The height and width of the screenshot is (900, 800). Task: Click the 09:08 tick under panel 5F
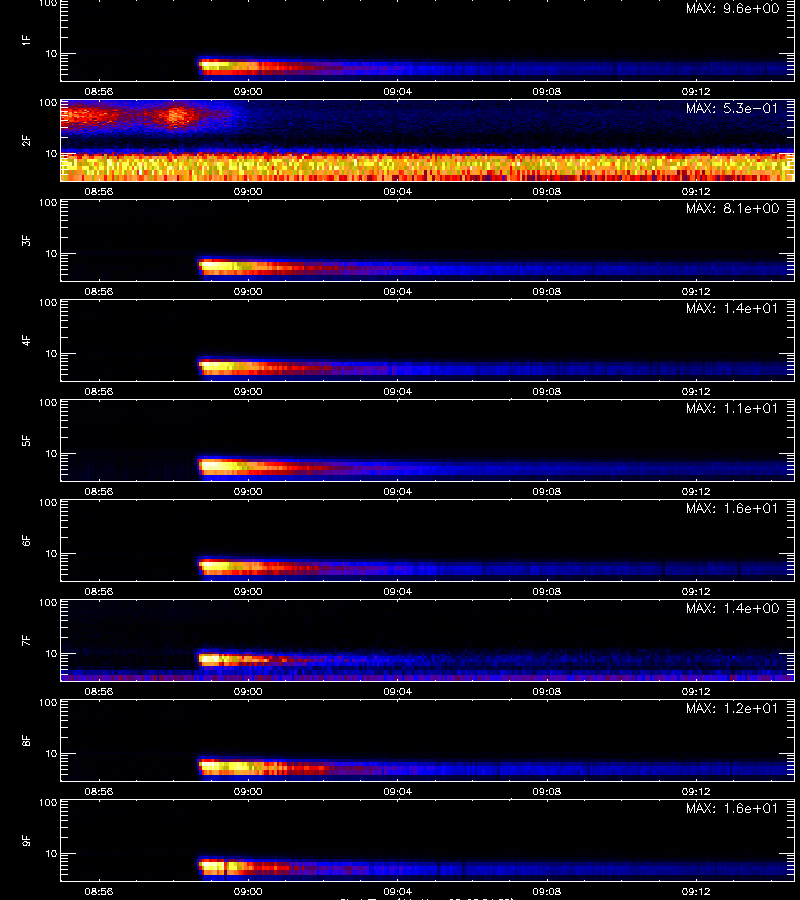pos(546,491)
